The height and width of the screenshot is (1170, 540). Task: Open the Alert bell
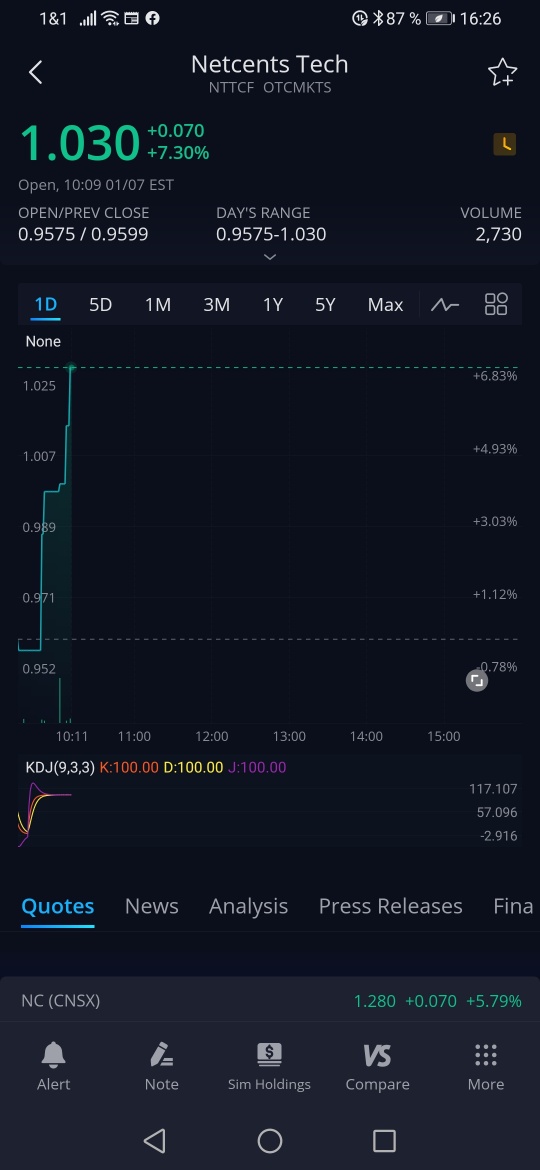coord(54,1067)
